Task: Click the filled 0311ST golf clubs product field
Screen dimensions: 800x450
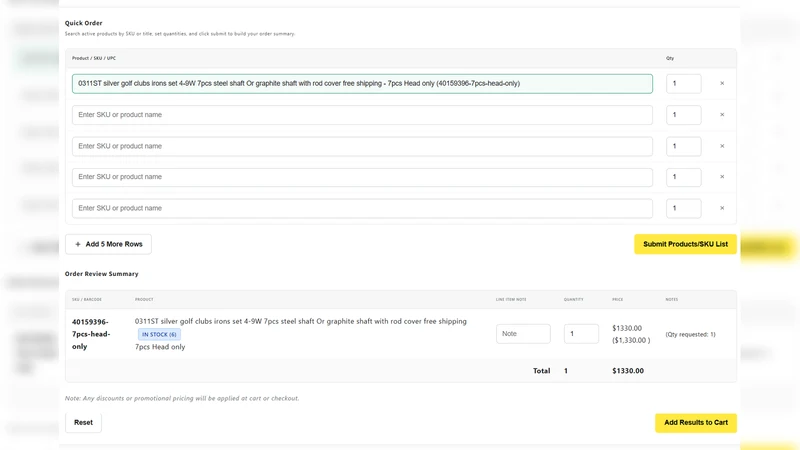Action: (x=362, y=84)
